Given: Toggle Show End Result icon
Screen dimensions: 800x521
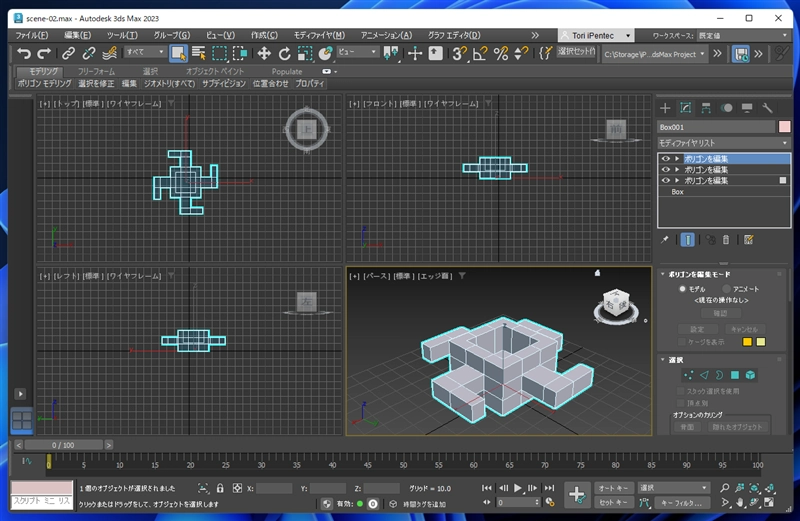Looking at the screenshot, I should click(687, 239).
